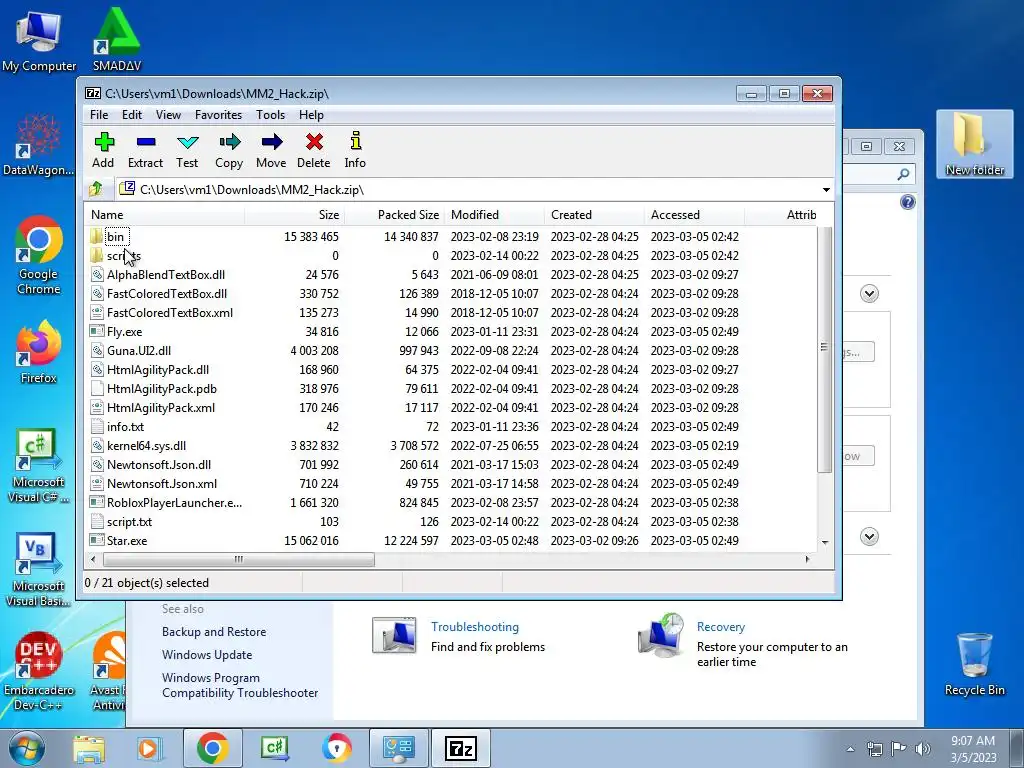The height and width of the screenshot is (768, 1024).
Task: Open Google Chrome desktop shortcut
Action: point(39,255)
